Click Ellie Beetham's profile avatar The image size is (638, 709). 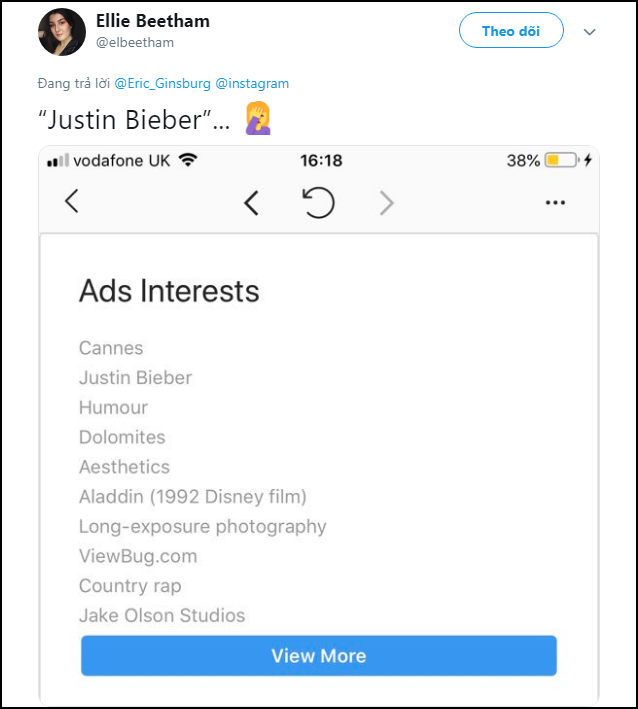pyautogui.click(x=62, y=31)
